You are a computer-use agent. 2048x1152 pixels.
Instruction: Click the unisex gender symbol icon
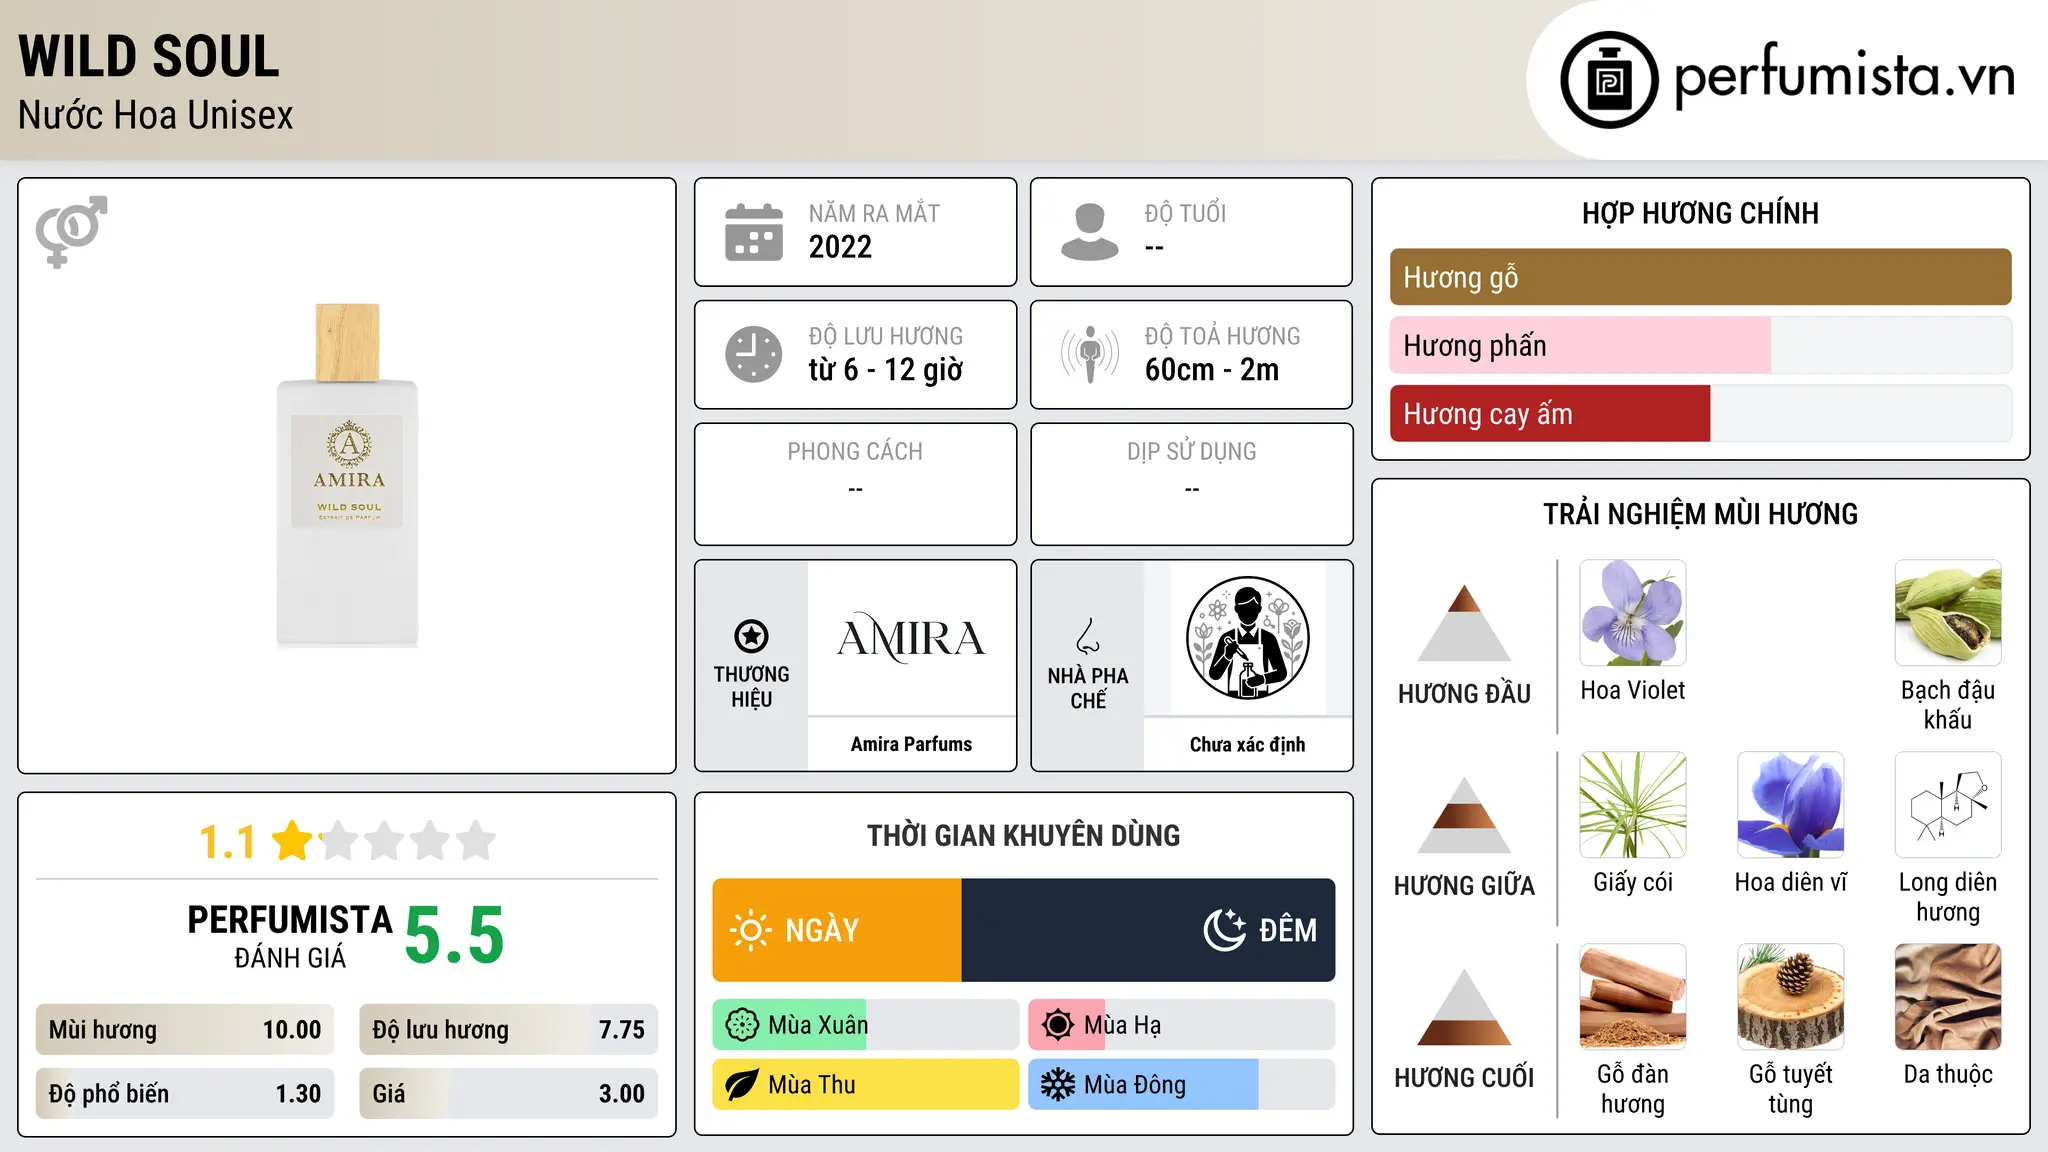tap(71, 231)
